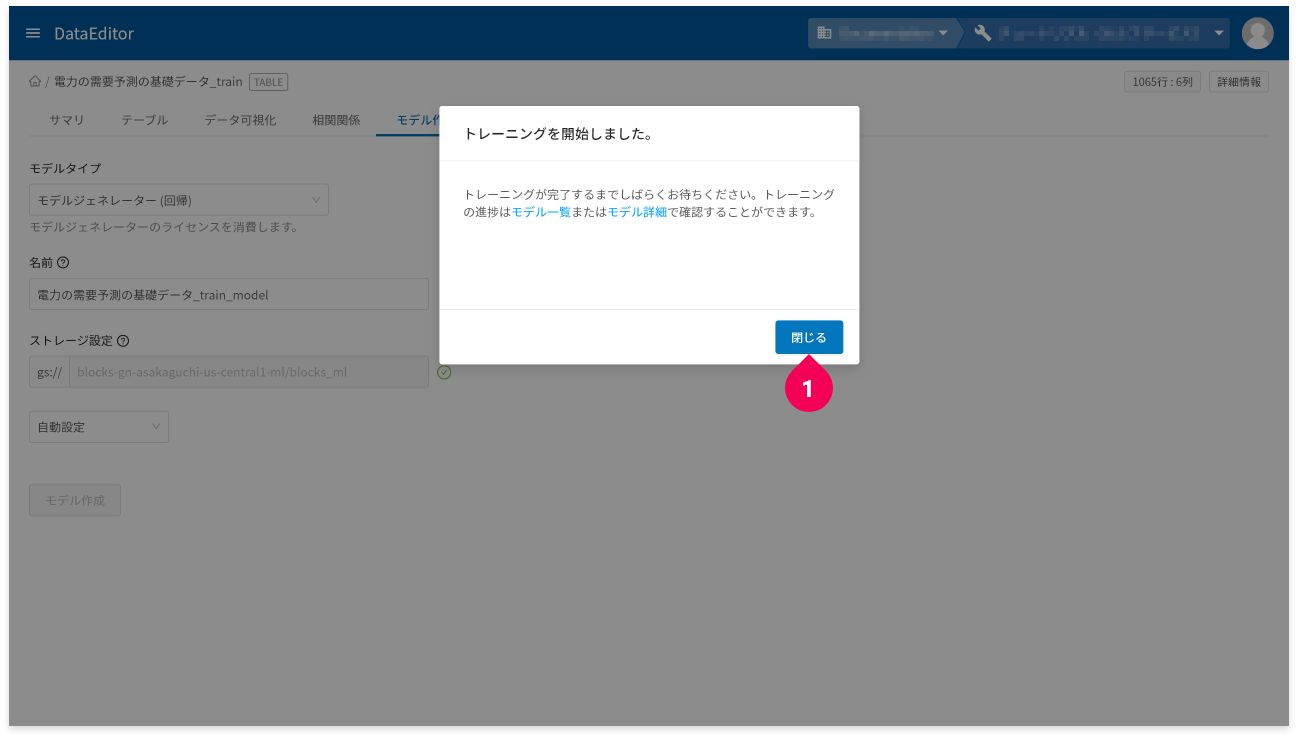Click the help icon next to ストレージ設定
Image resolution: width=1298 pixels, height=738 pixels.
pos(123,341)
